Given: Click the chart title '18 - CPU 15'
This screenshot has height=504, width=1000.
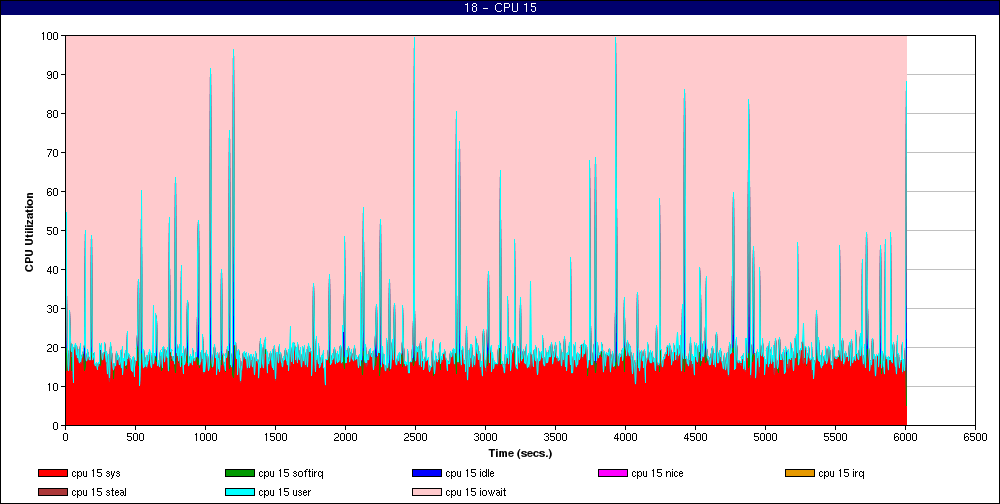Looking at the screenshot, I should [x=500, y=8].
